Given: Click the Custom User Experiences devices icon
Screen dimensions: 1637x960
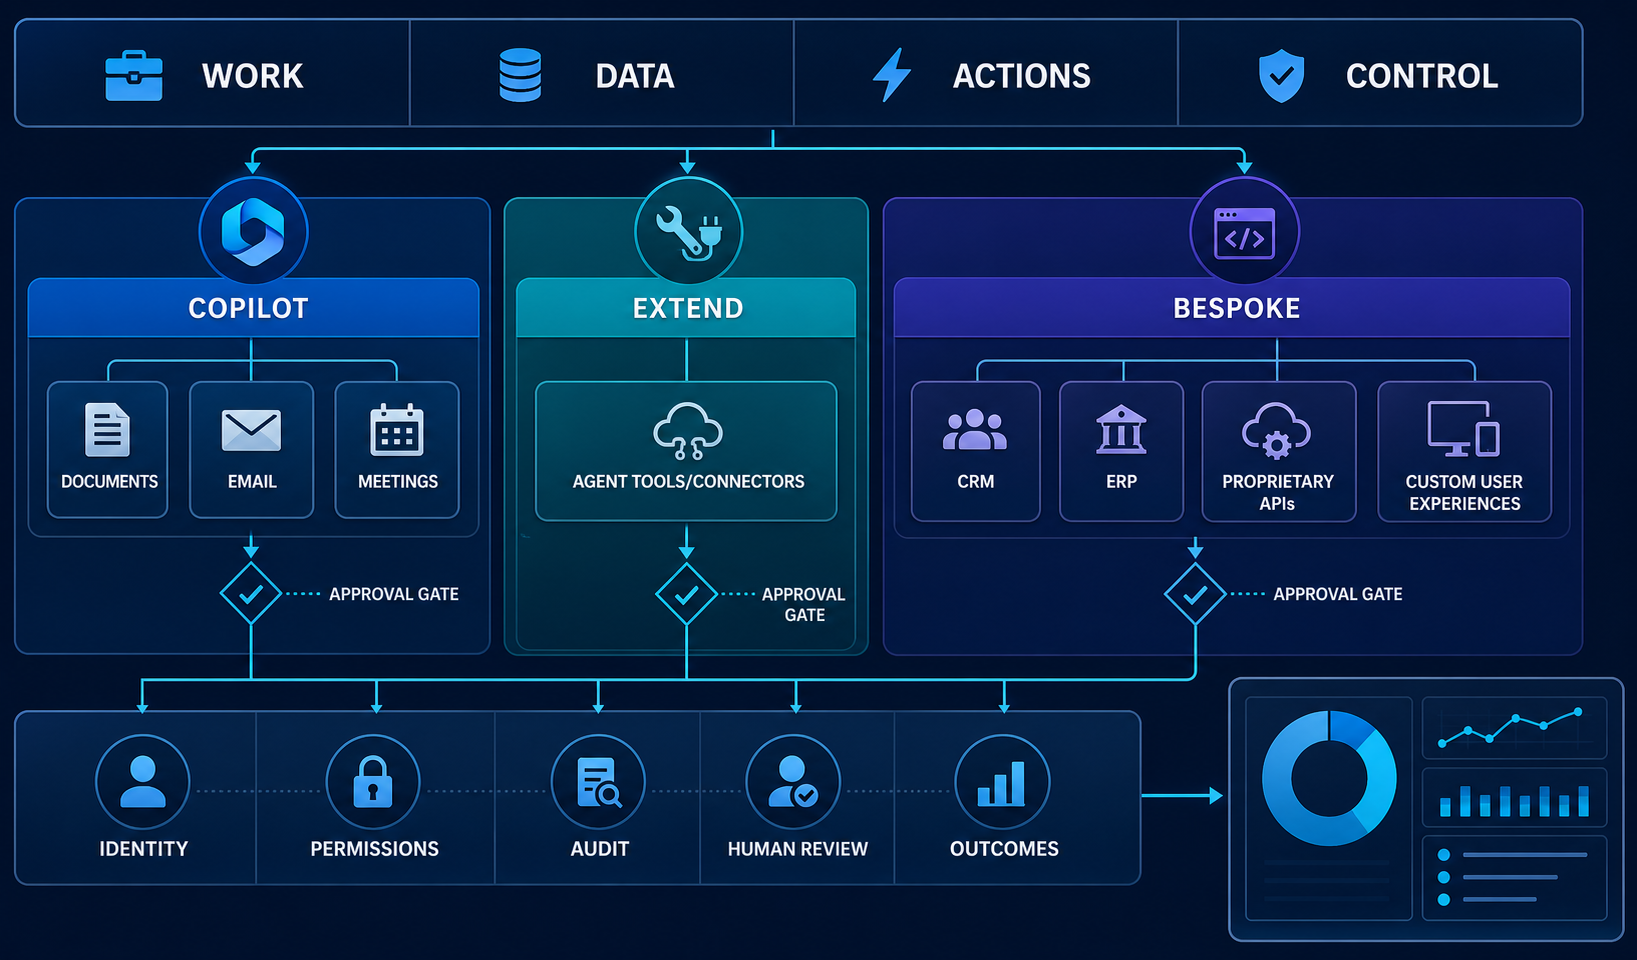Looking at the screenshot, I should (x=1464, y=429).
